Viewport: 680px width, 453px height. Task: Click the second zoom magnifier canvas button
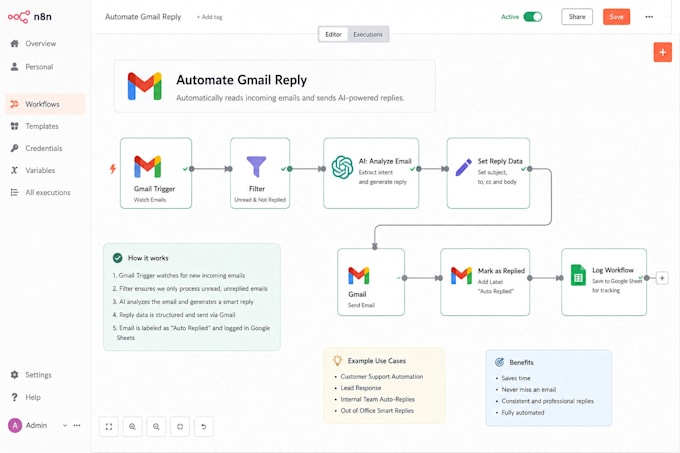(156, 427)
